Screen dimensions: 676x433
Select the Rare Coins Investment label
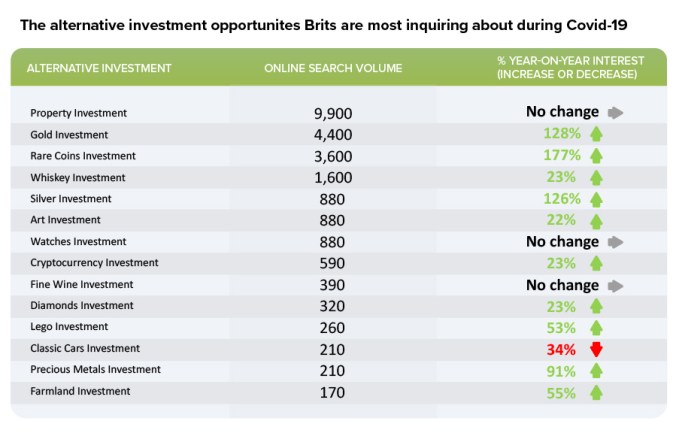point(83,156)
